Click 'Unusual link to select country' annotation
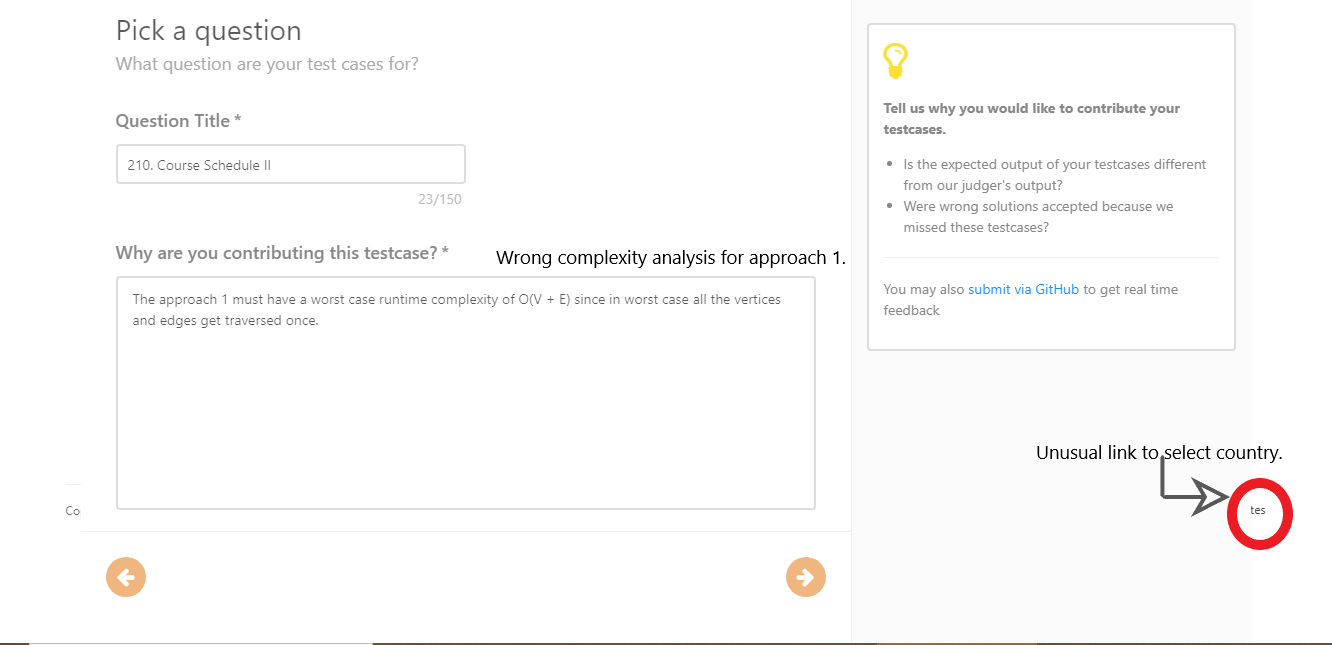1332x645 pixels. (x=1159, y=452)
